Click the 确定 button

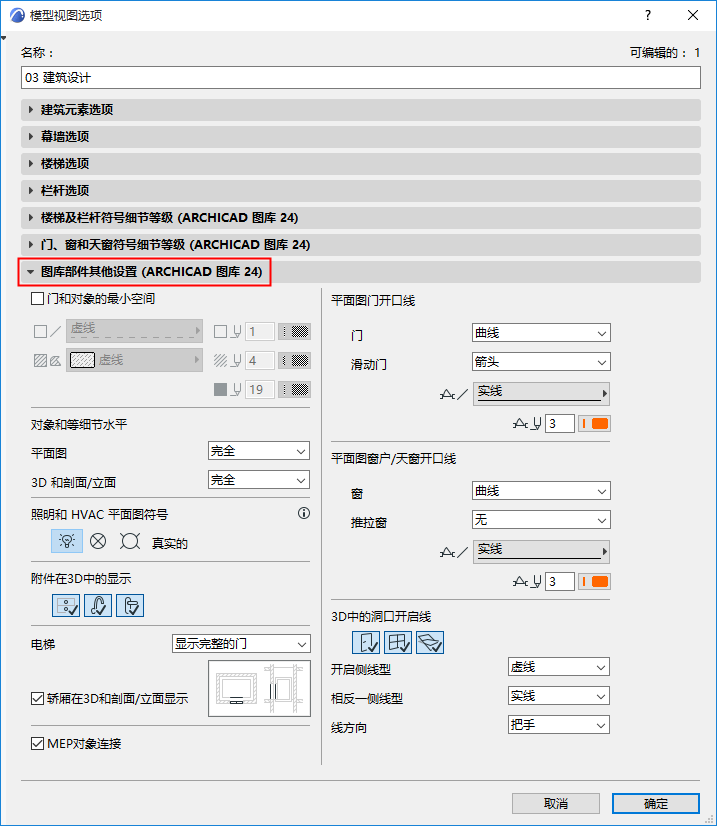coord(656,803)
